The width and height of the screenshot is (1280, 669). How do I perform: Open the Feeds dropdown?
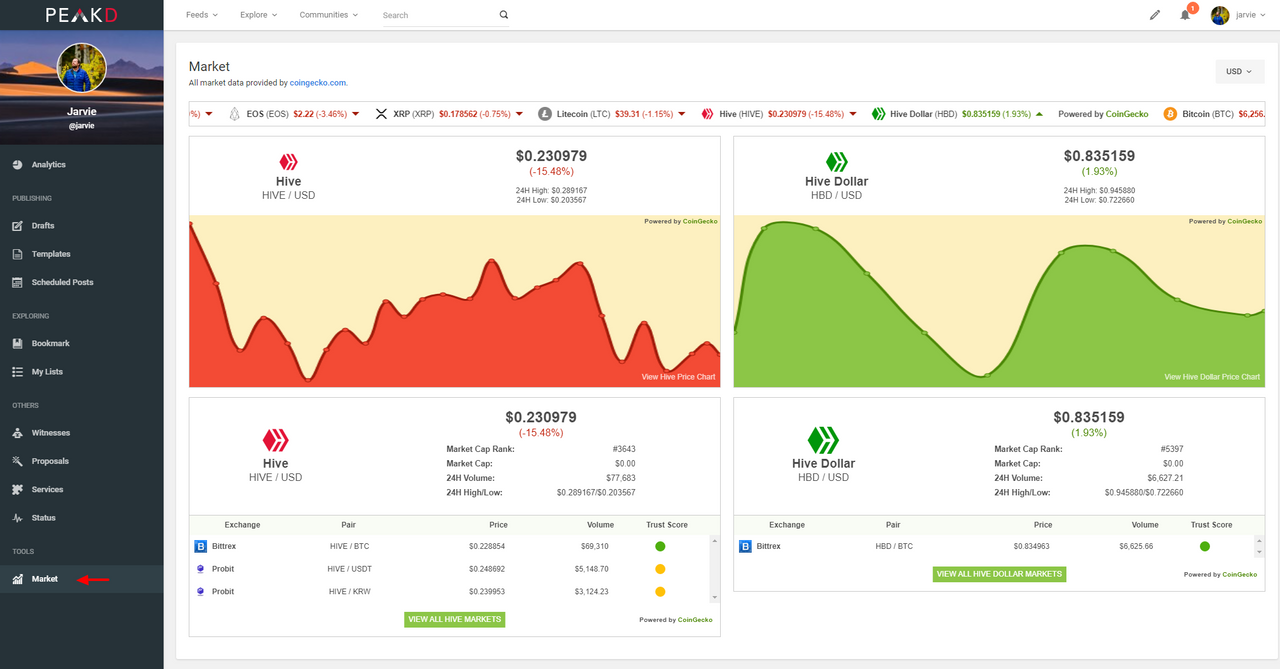202,15
